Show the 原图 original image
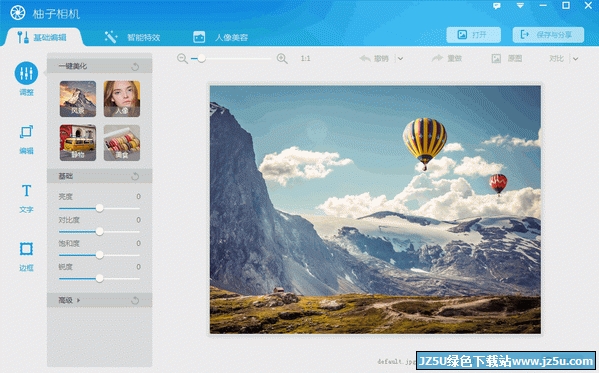 coord(507,58)
